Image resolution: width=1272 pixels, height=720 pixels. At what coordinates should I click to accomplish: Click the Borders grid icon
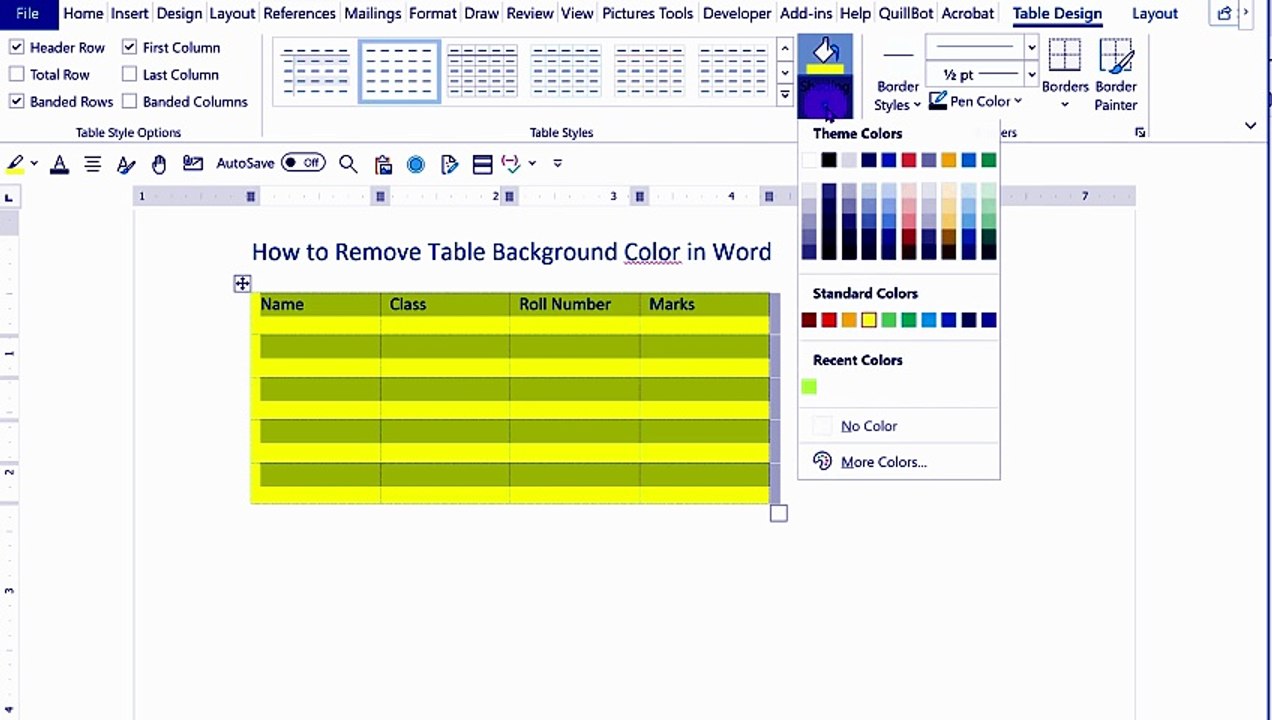coord(1064,56)
